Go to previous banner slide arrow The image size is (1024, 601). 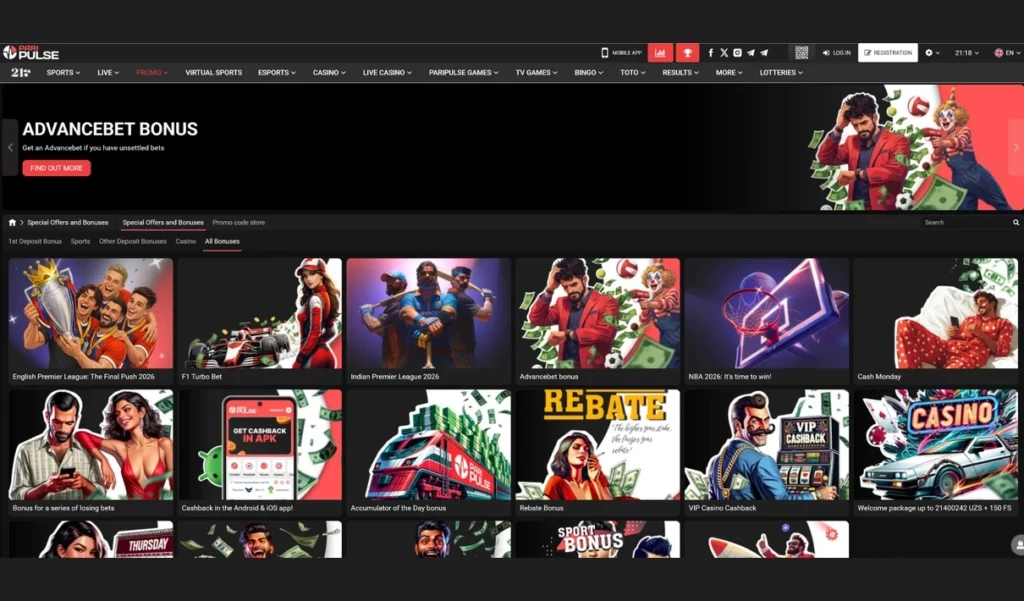[10, 148]
